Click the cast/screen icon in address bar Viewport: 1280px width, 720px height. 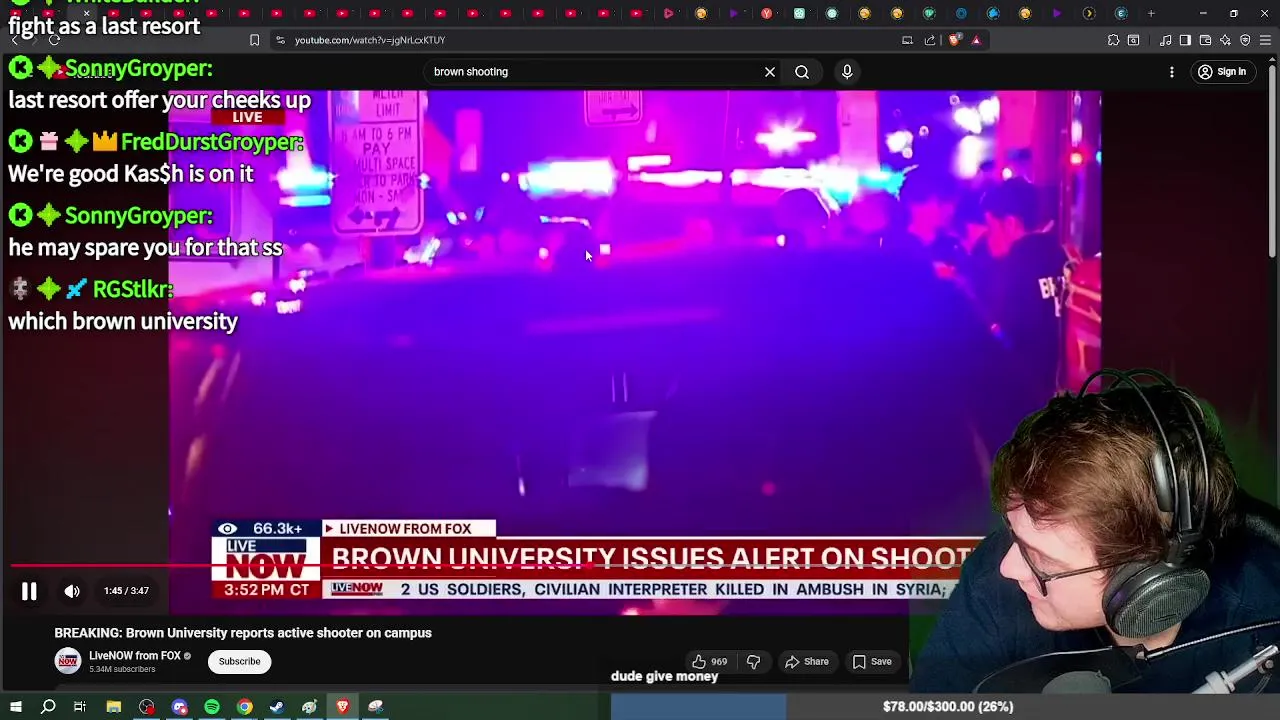pyautogui.click(x=907, y=40)
